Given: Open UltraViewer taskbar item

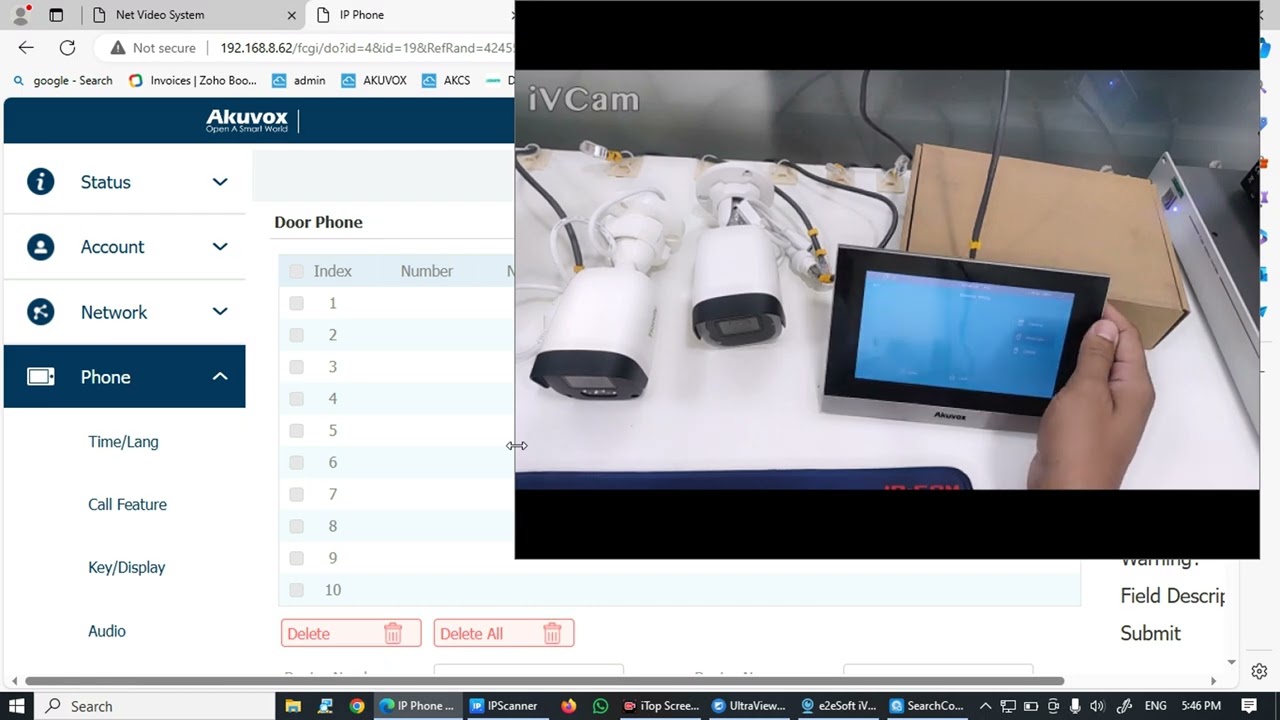Looking at the screenshot, I should click(749, 706).
